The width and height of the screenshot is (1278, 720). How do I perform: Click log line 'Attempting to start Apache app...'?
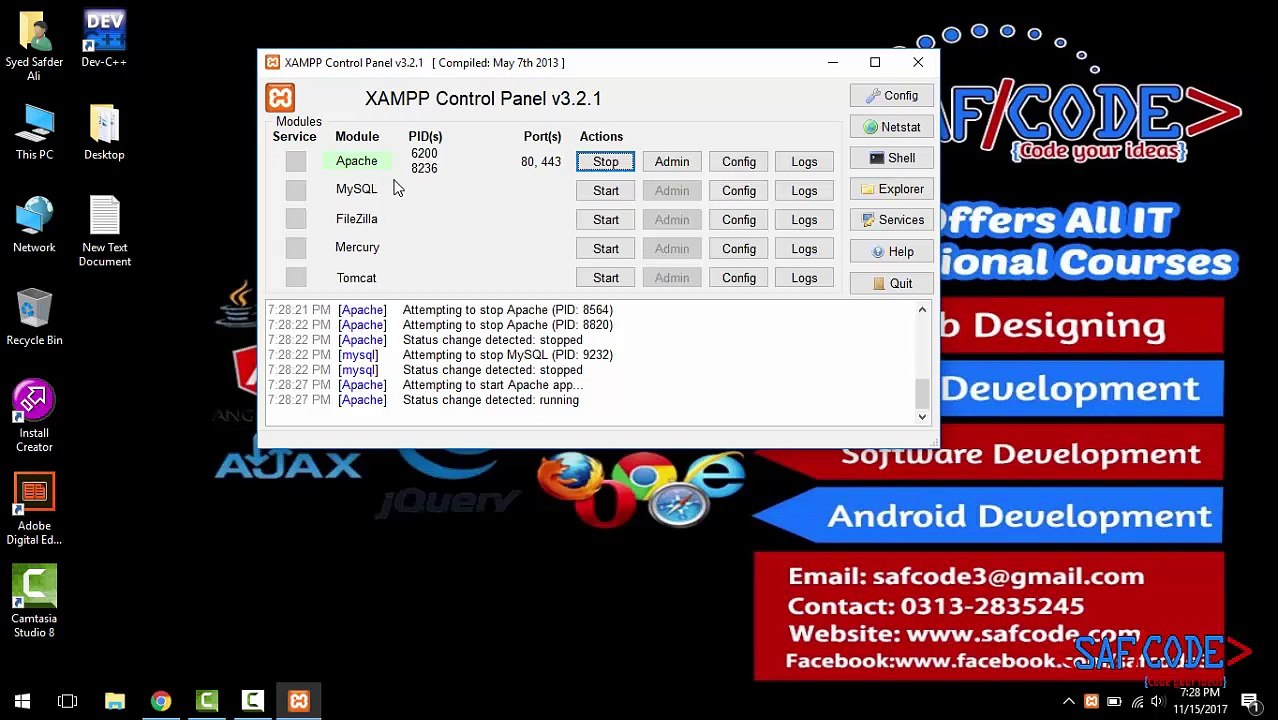(x=492, y=385)
